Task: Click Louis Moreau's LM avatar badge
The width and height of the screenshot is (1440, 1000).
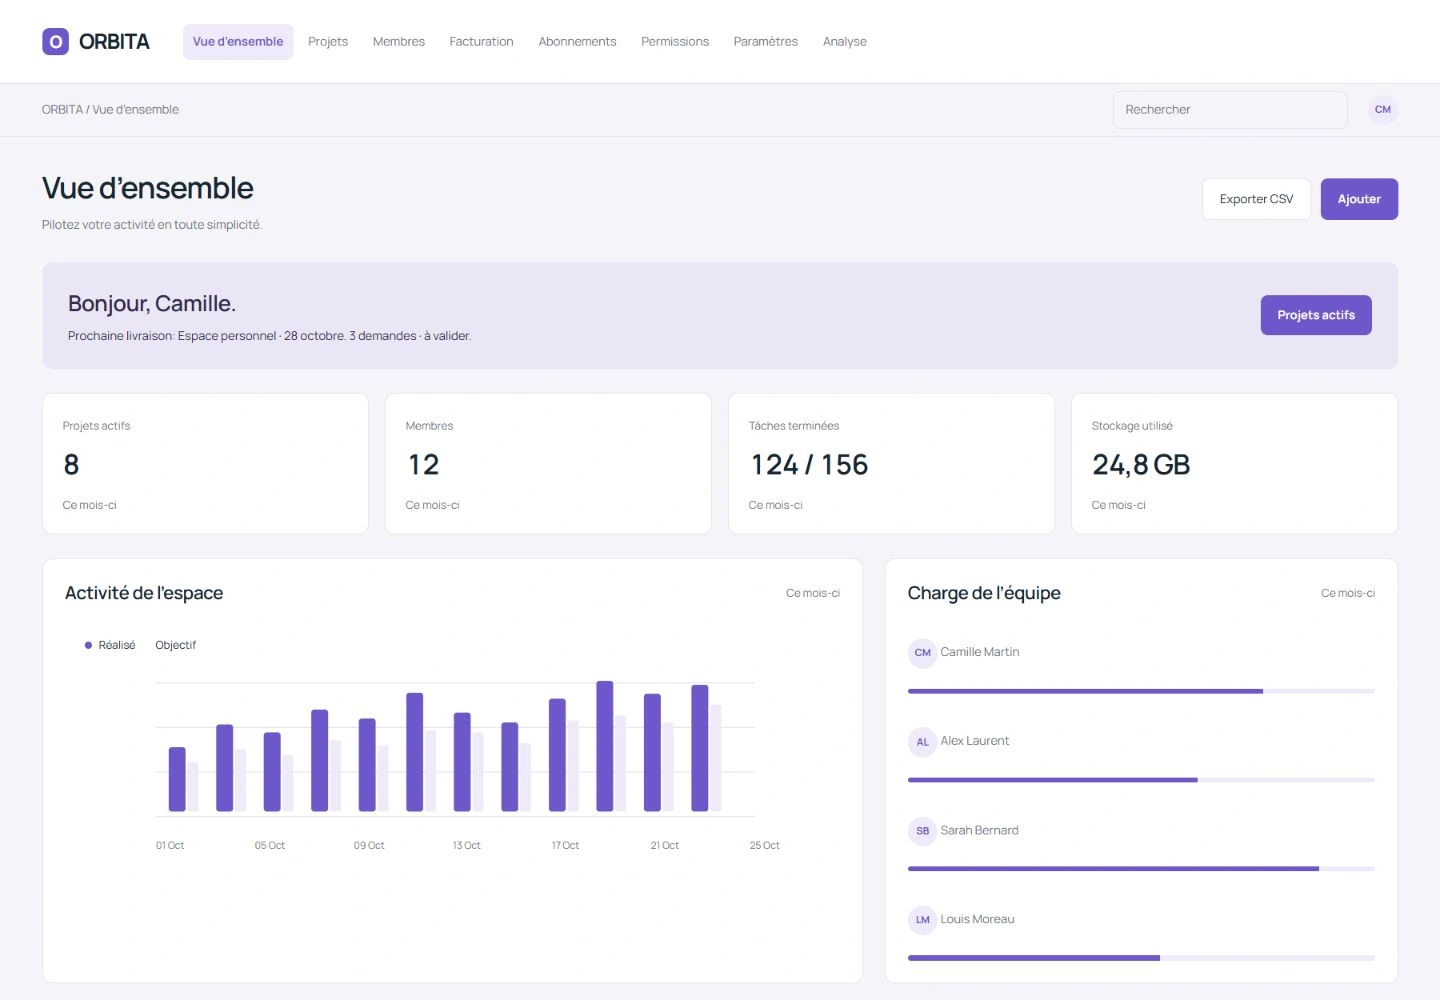Action: pyautogui.click(x=922, y=920)
